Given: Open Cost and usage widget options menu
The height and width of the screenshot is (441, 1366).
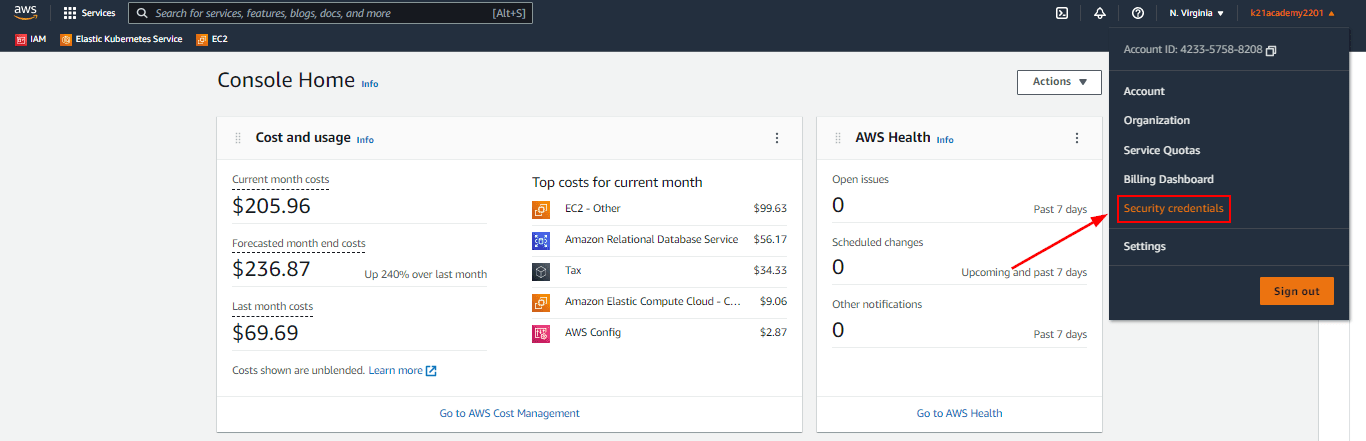Looking at the screenshot, I should click(777, 138).
